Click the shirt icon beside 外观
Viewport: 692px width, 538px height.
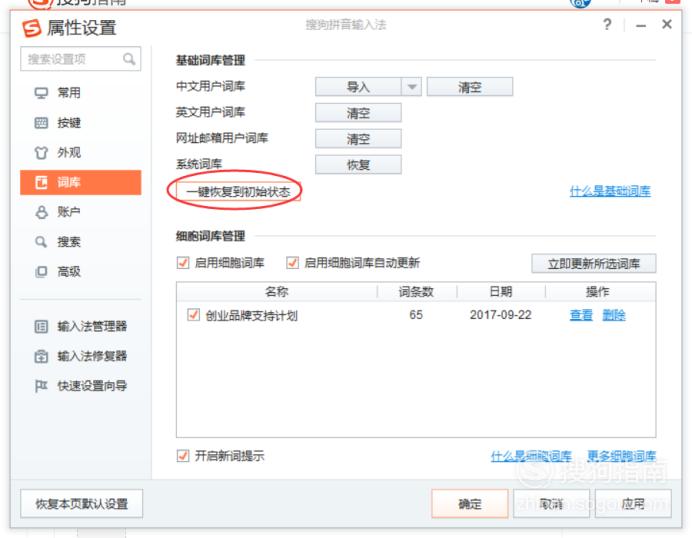coord(41,153)
